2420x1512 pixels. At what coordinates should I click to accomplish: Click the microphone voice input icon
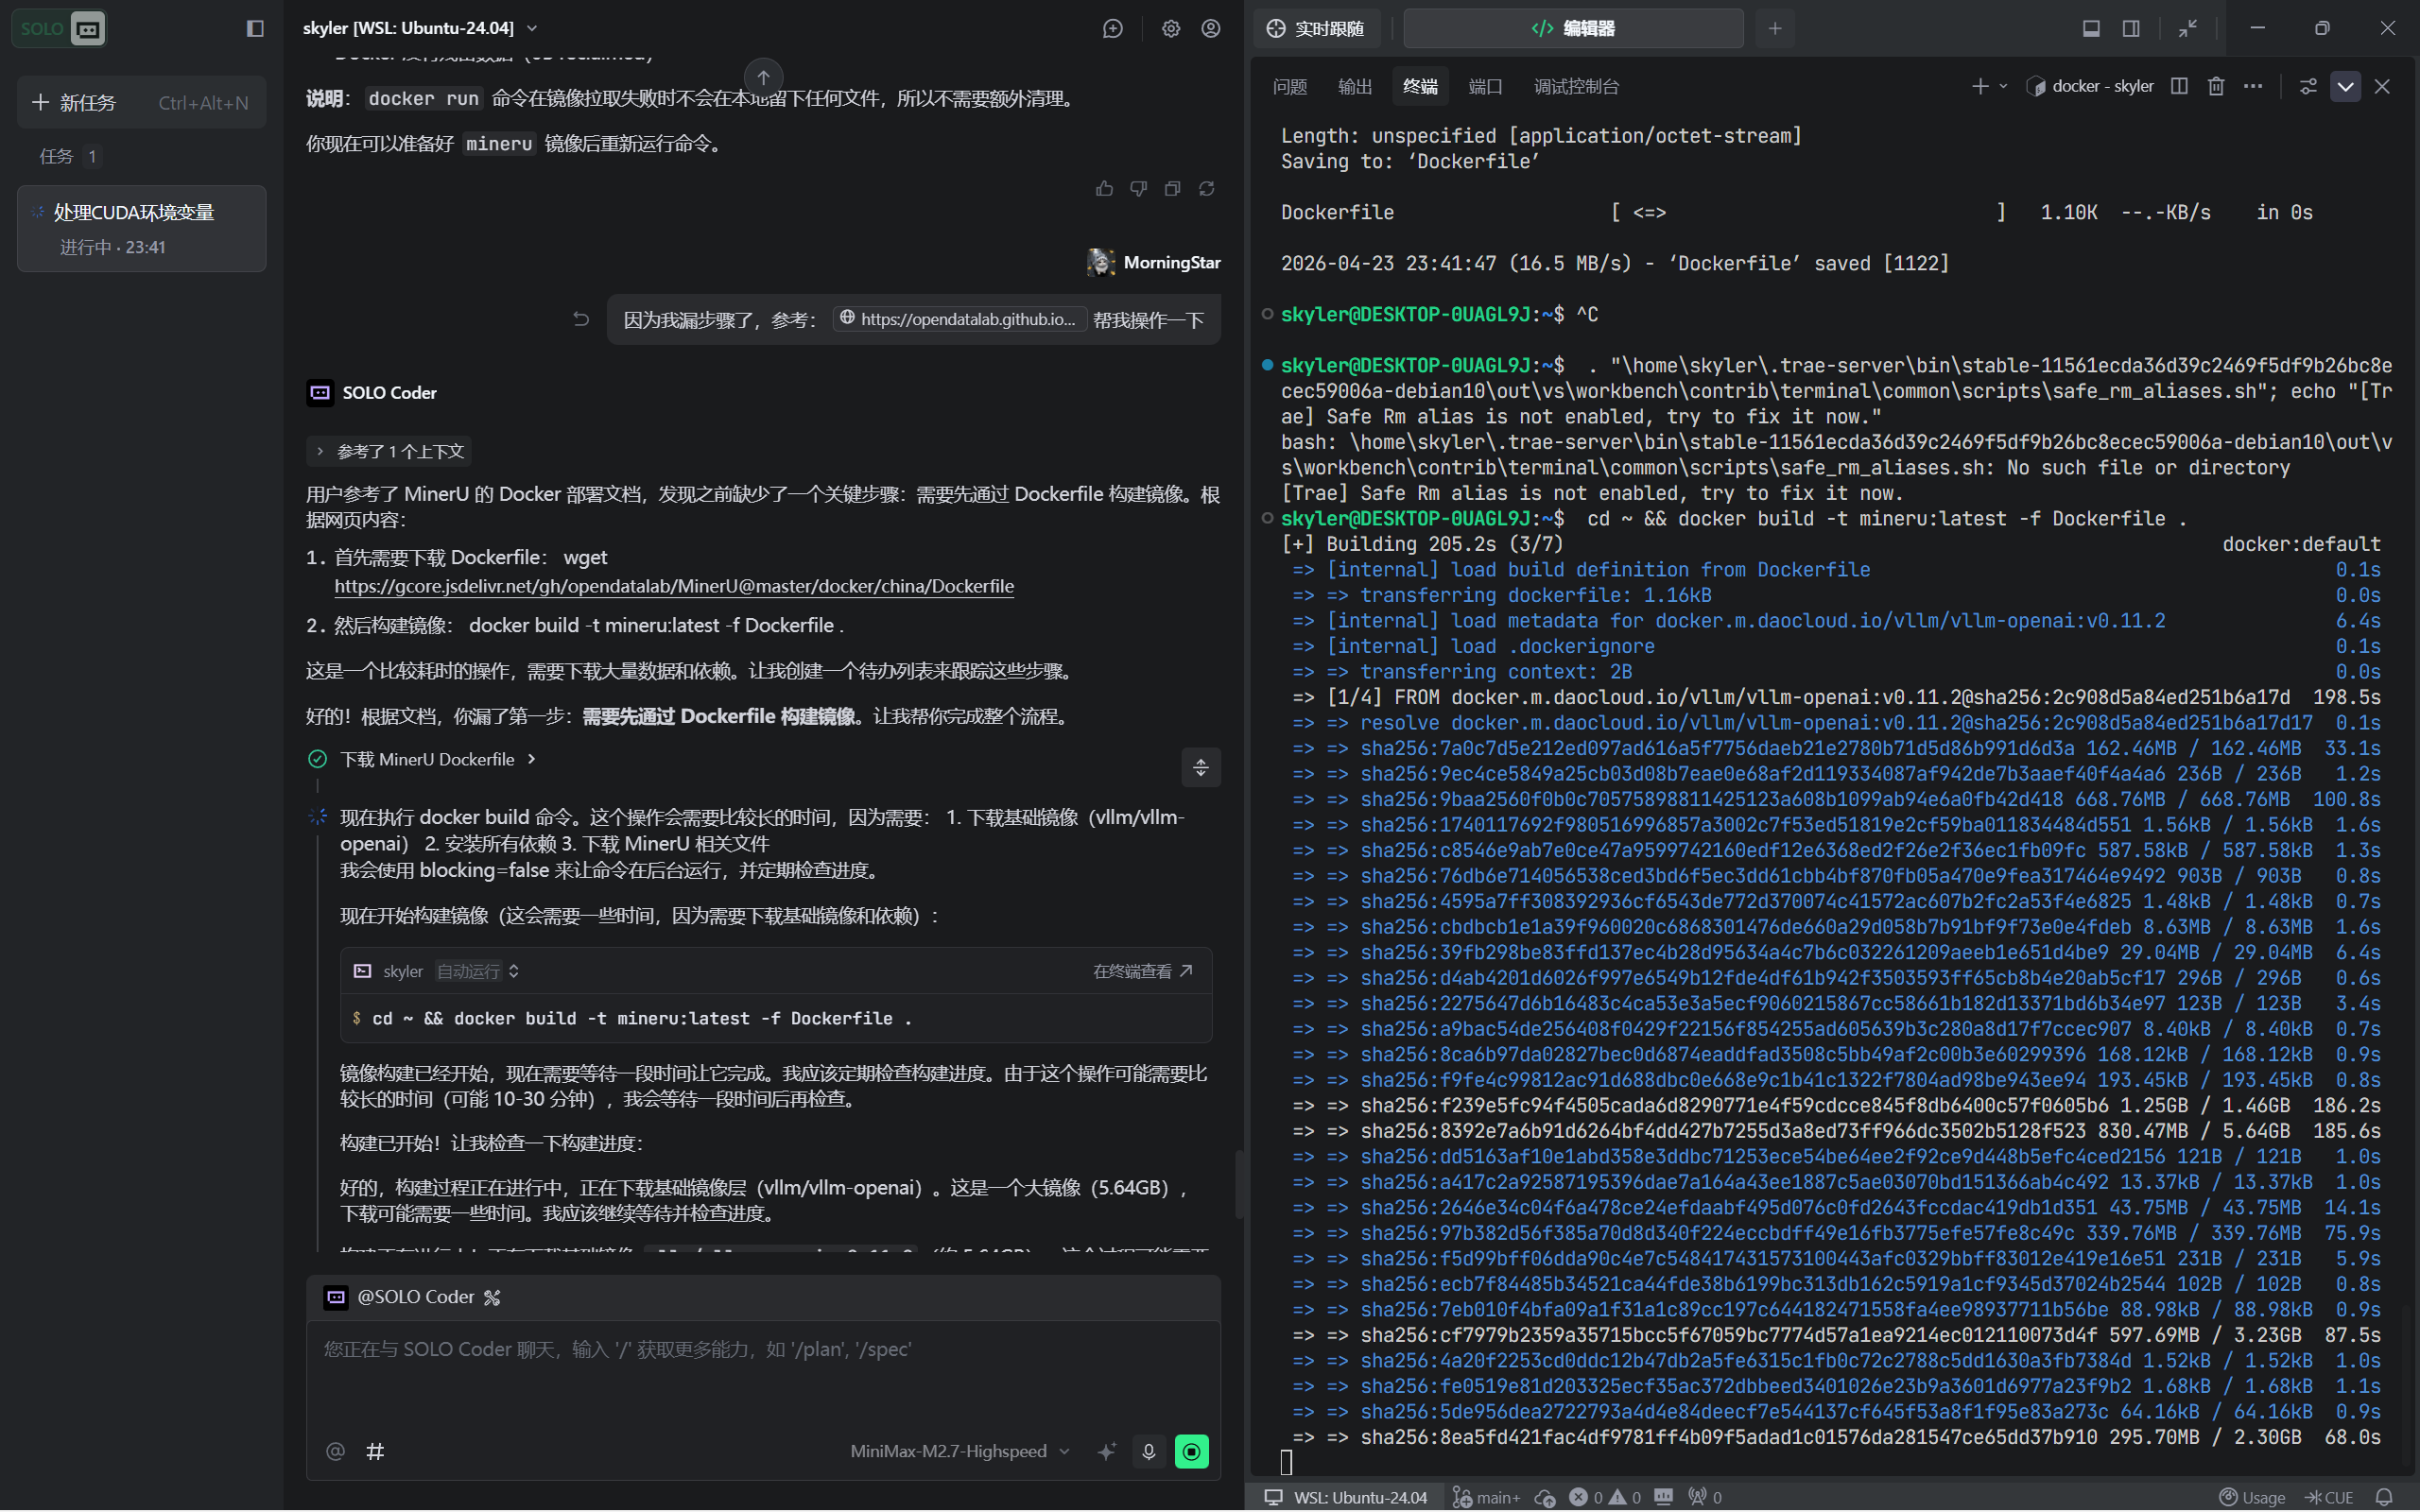coord(1148,1451)
